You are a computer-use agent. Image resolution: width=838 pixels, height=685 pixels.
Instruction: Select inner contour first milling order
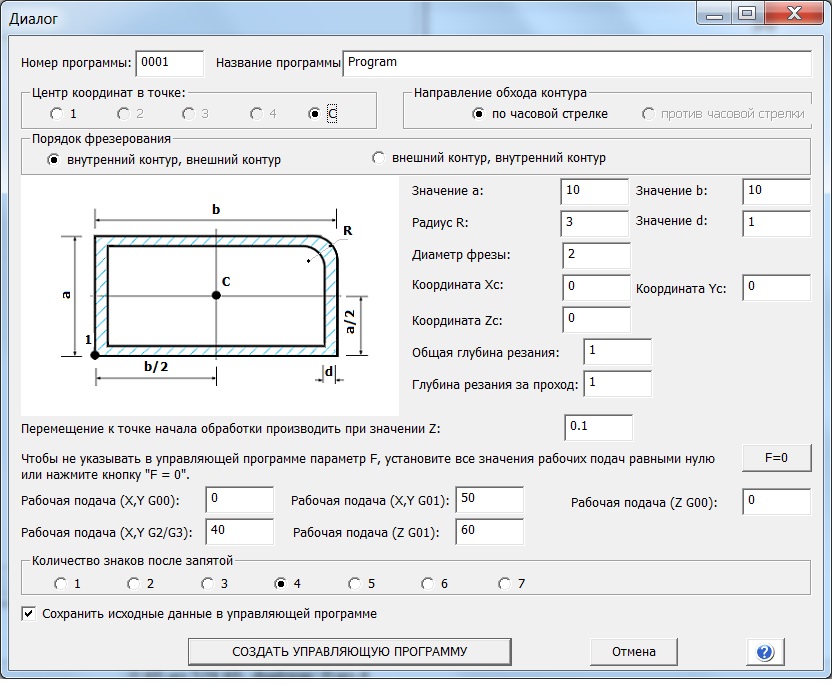pos(53,160)
